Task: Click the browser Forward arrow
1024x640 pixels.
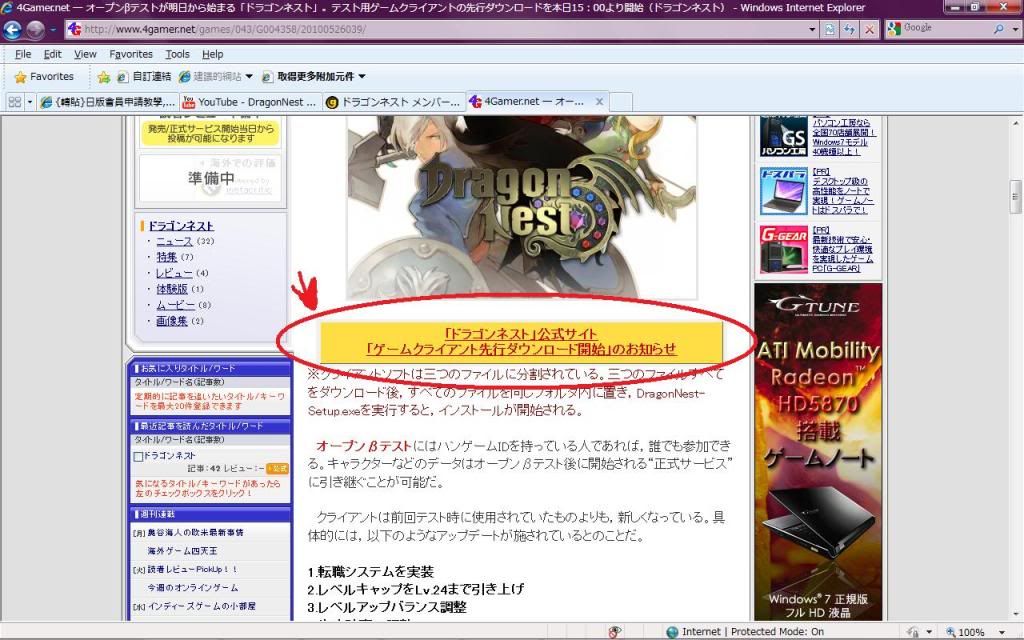Action: tap(36, 29)
